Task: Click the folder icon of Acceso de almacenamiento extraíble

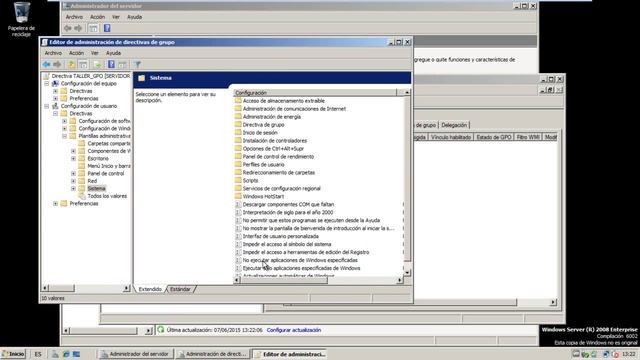Action: point(238,100)
